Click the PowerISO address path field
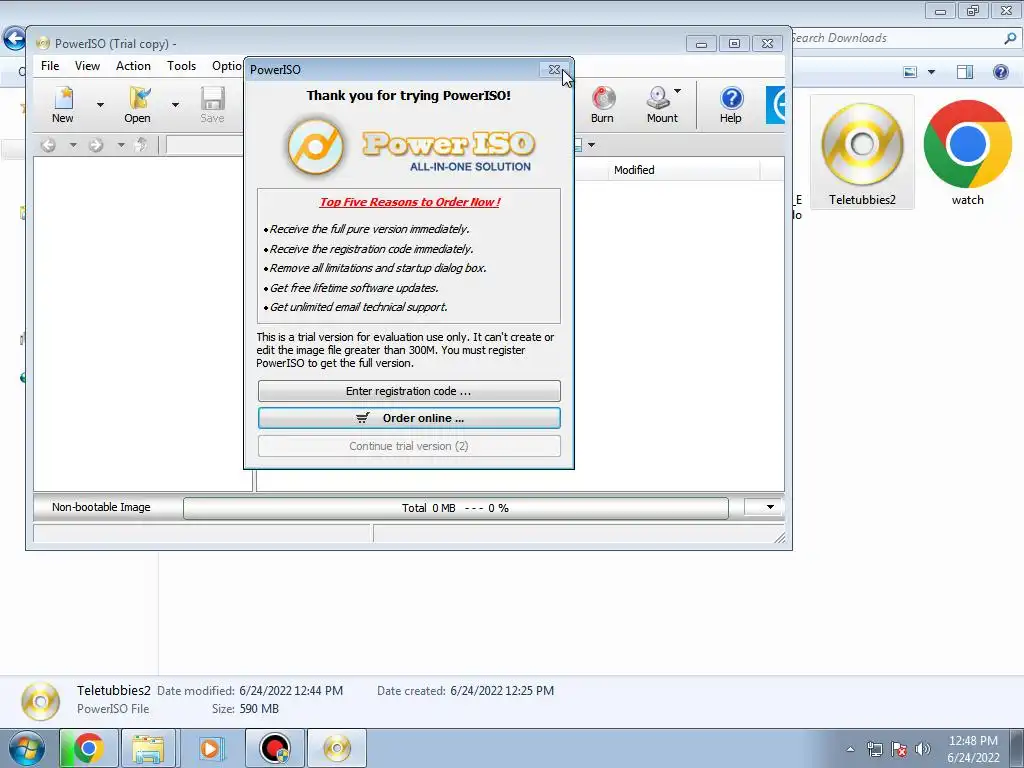The image size is (1024, 768). coord(204,145)
